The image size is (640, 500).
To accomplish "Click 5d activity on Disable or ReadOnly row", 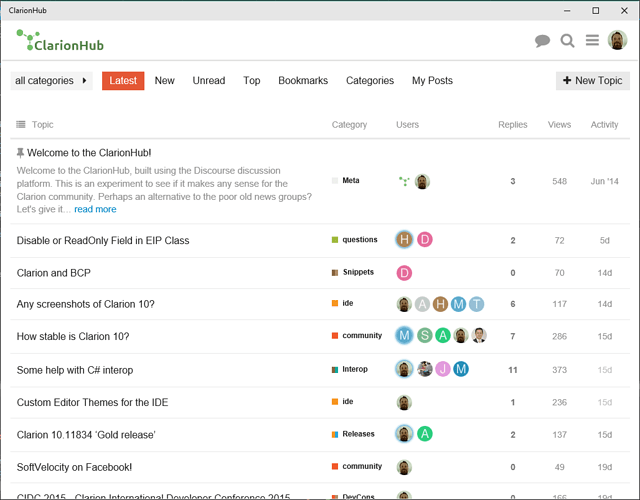I will coord(604,240).
